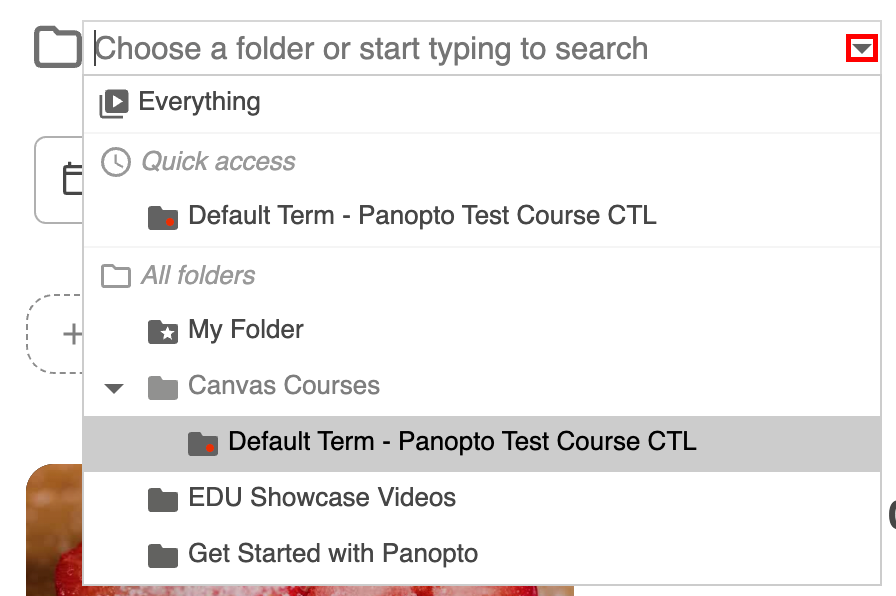The height and width of the screenshot is (596, 896).
Task: Click the EDU Showcase Videos folder icon
Action: (x=162, y=499)
